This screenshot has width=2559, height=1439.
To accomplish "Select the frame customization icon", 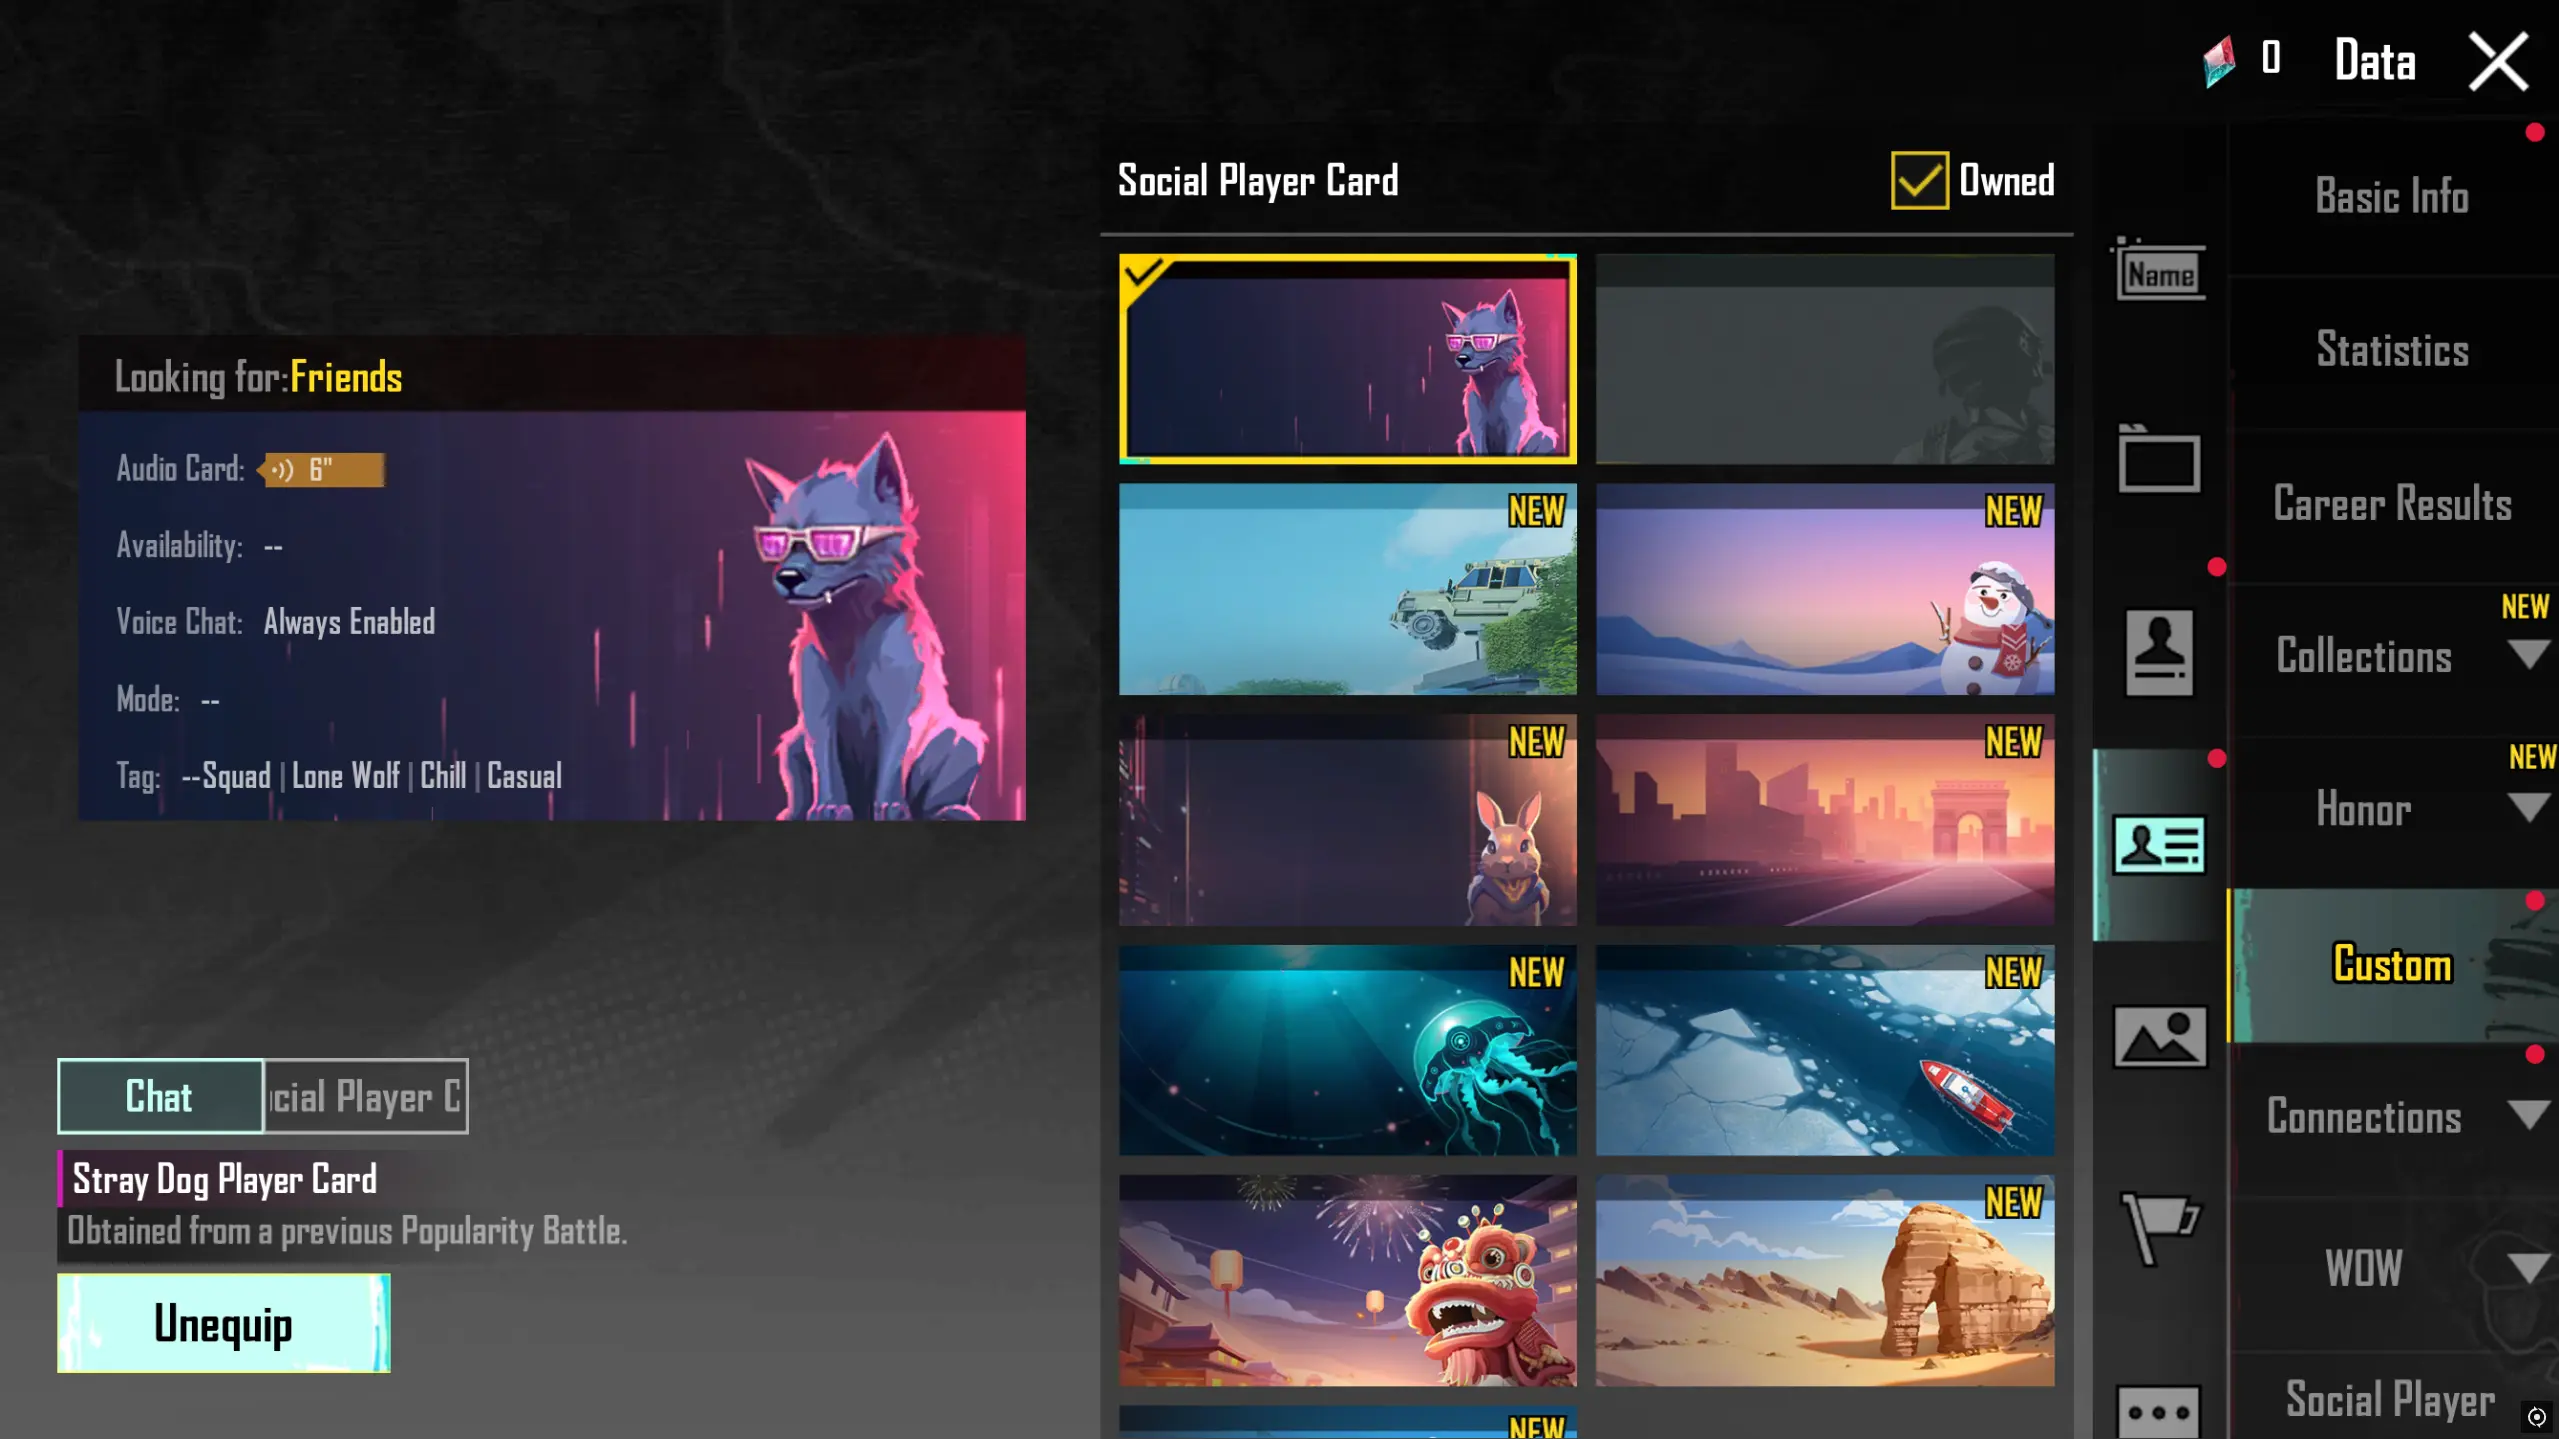I will (2159, 459).
